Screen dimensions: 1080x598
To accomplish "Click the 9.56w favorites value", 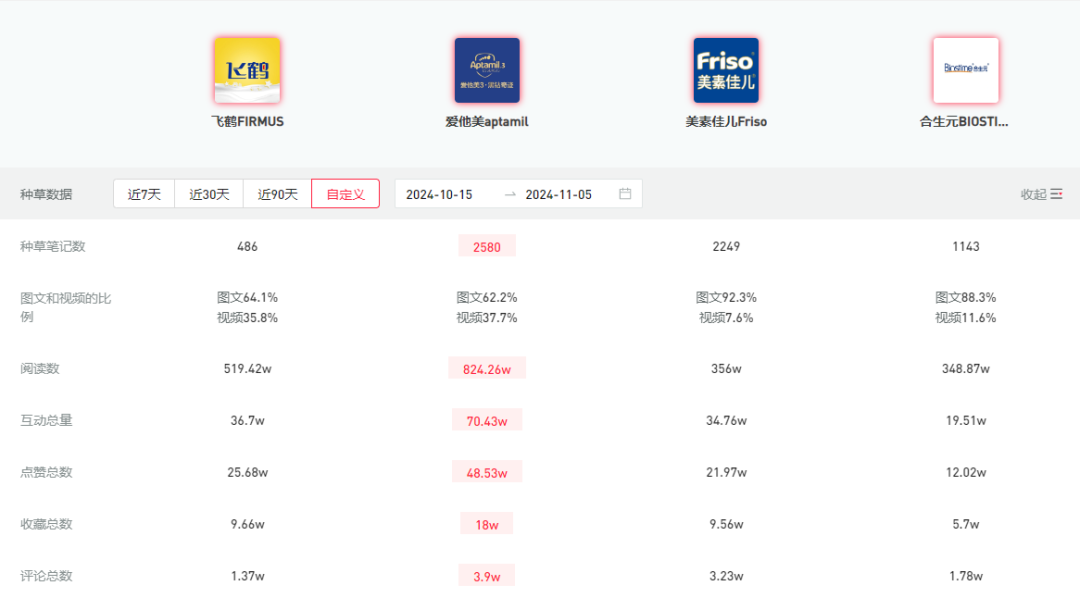I will pyautogui.click(x=726, y=524).
